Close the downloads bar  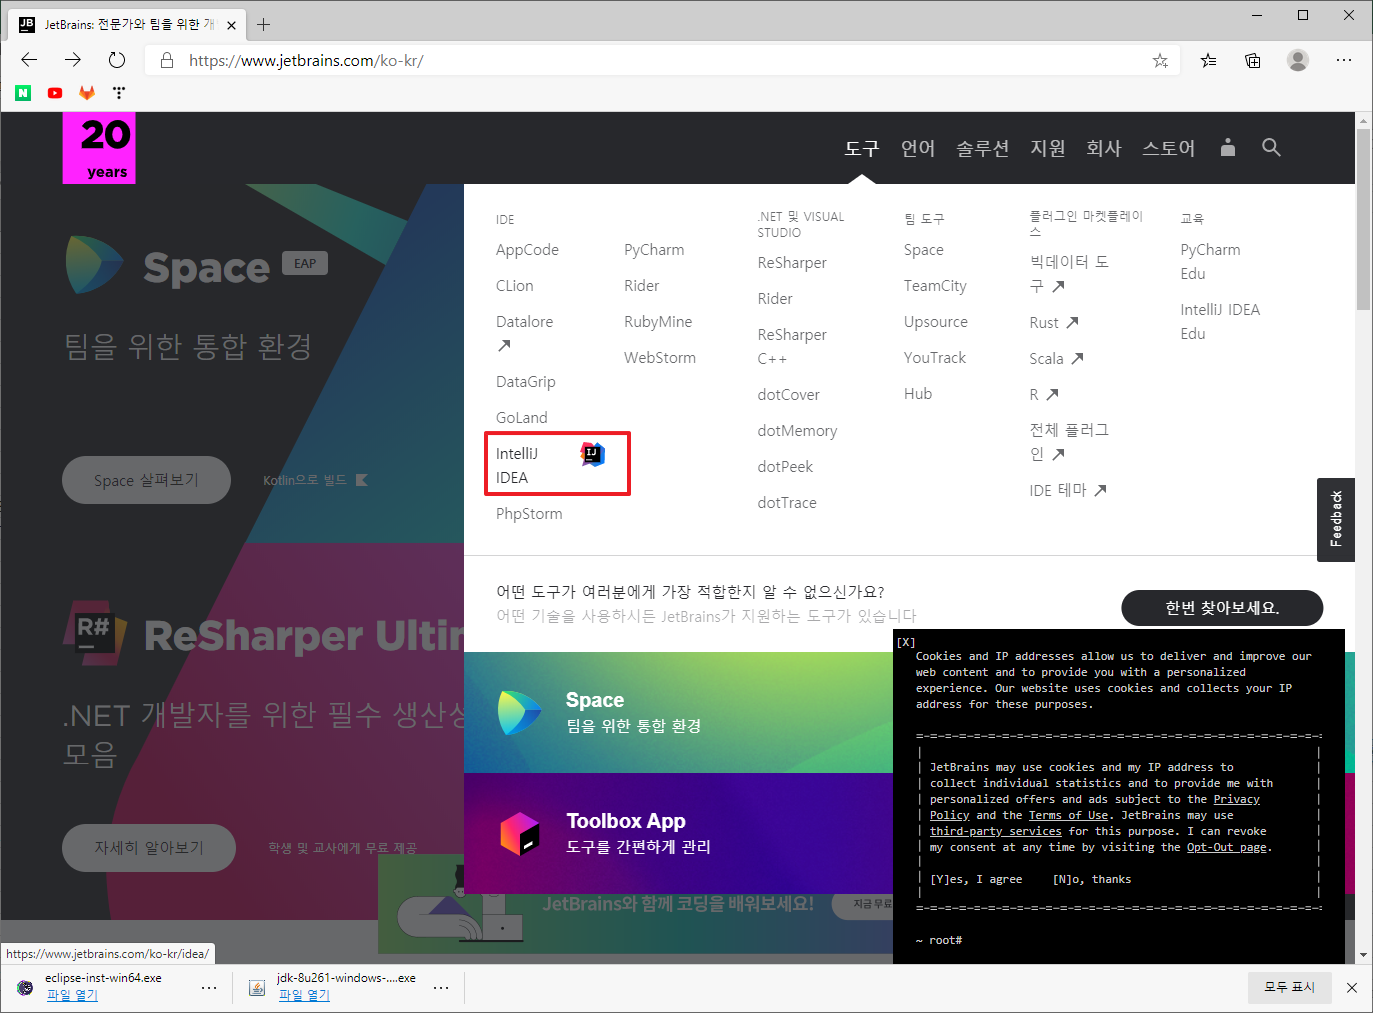tap(1352, 987)
